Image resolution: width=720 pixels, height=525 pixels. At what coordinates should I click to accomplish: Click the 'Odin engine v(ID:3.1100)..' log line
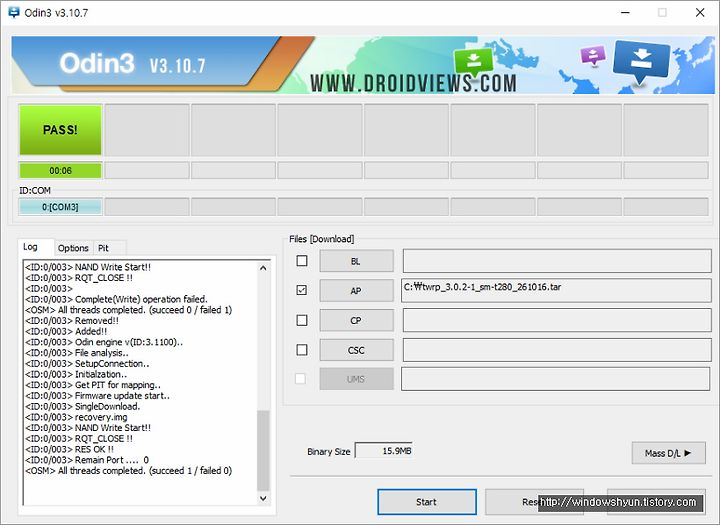tap(104, 342)
